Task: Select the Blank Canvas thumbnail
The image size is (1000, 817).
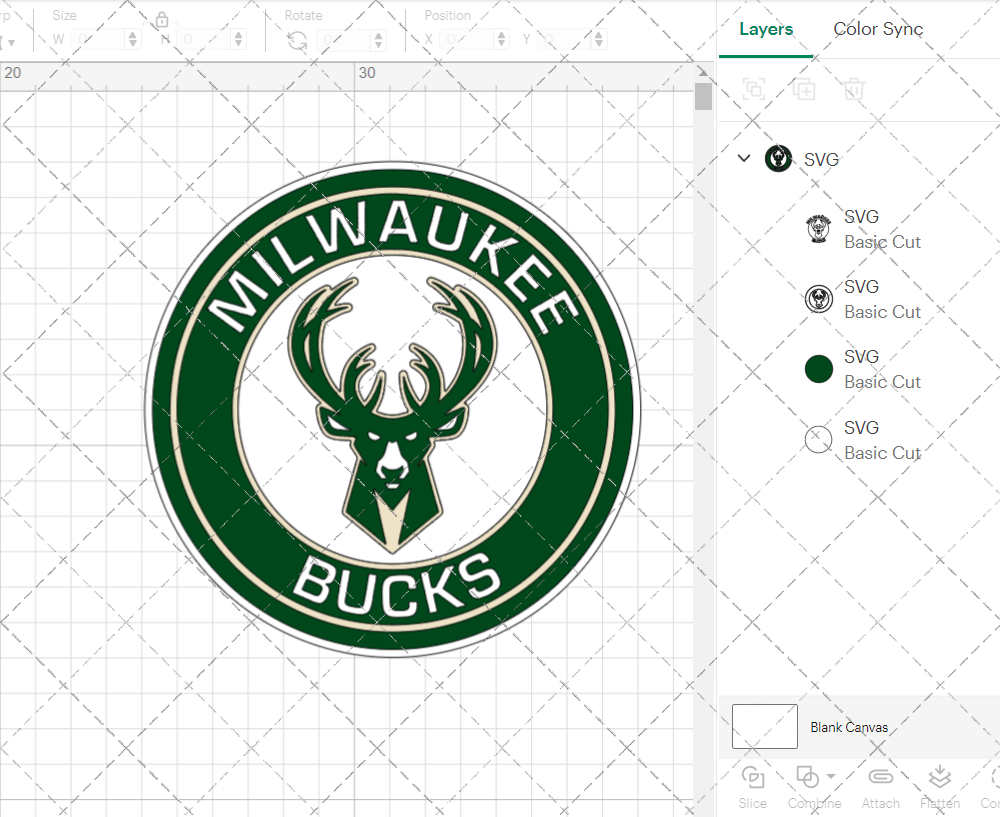Action: (x=765, y=726)
